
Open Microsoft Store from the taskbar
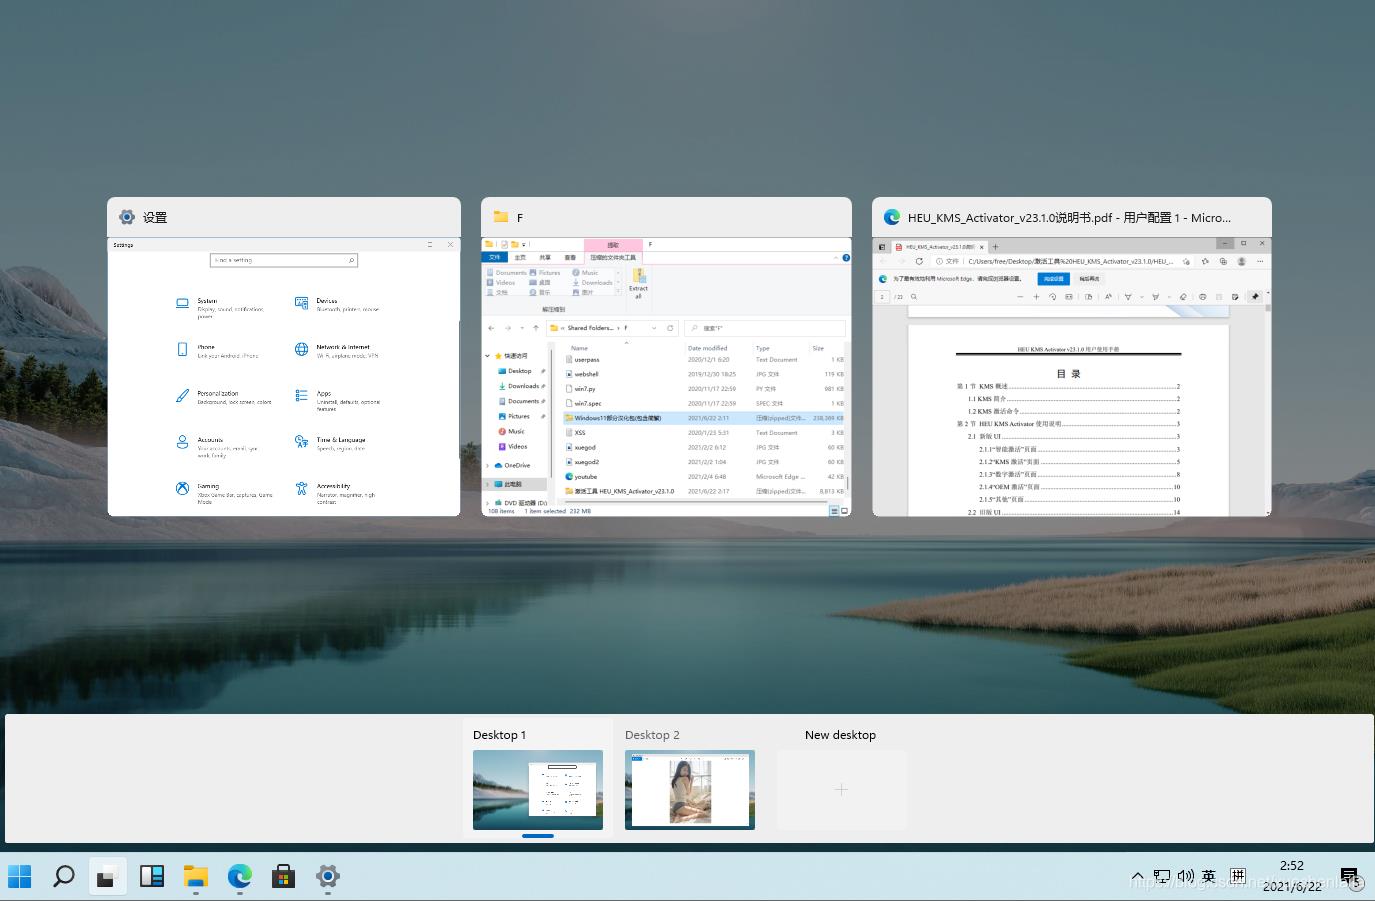(x=284, y=877)
